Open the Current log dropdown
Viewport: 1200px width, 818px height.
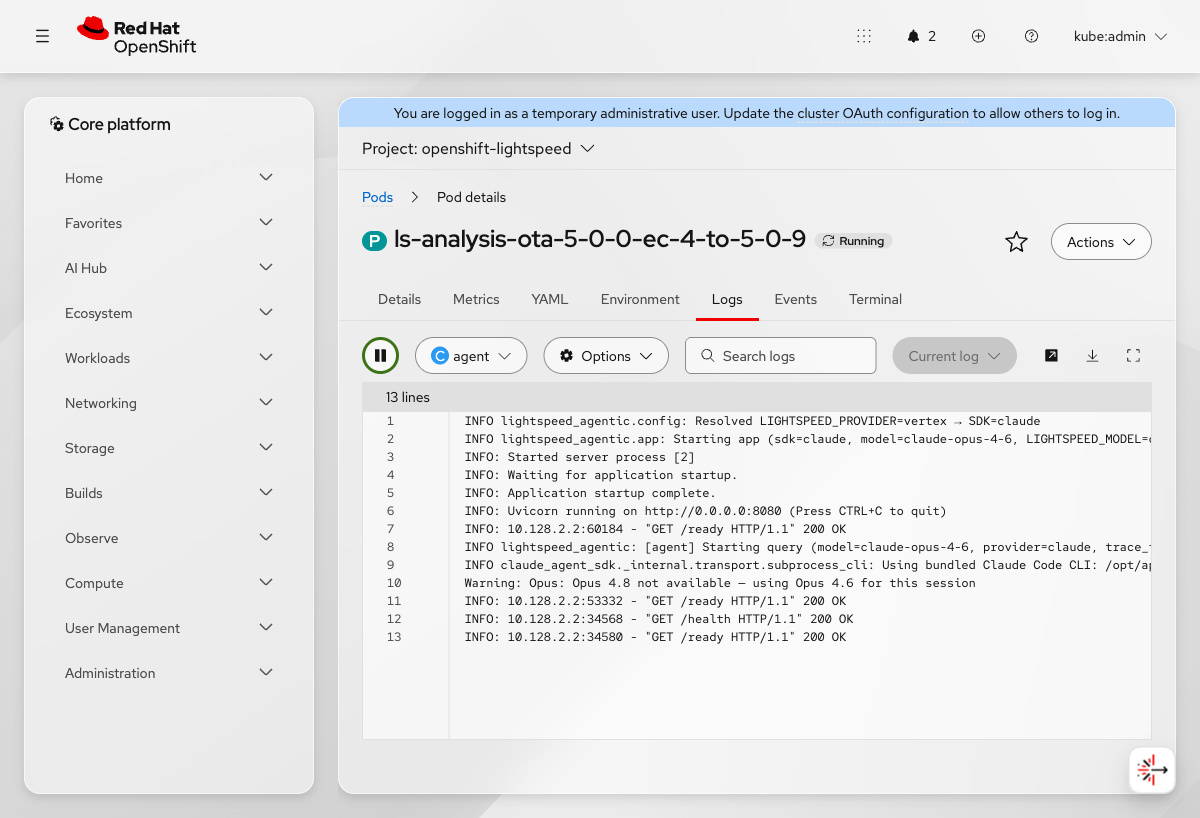954,356
